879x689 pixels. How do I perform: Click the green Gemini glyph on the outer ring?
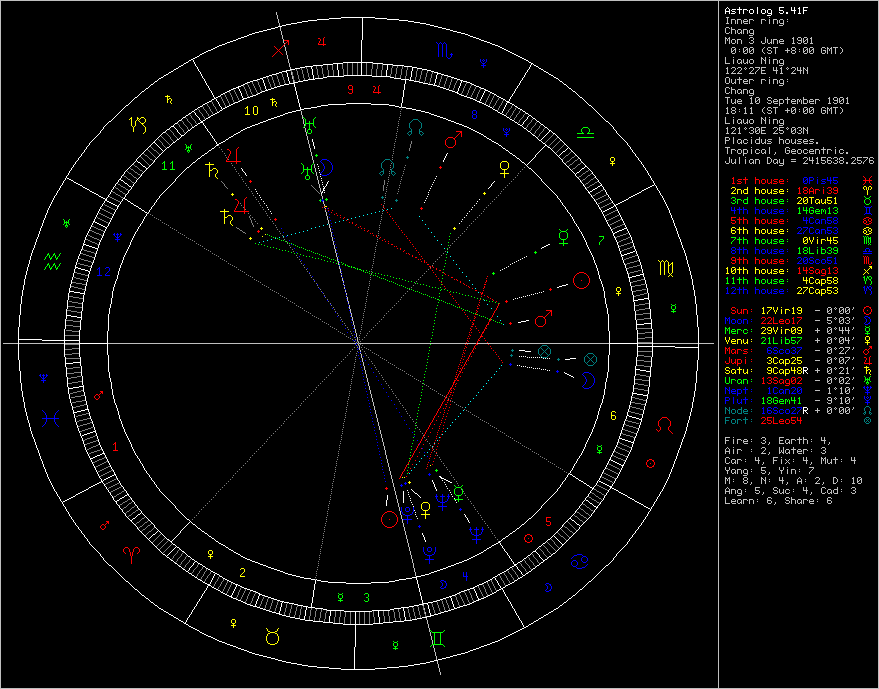pos(438,637)
